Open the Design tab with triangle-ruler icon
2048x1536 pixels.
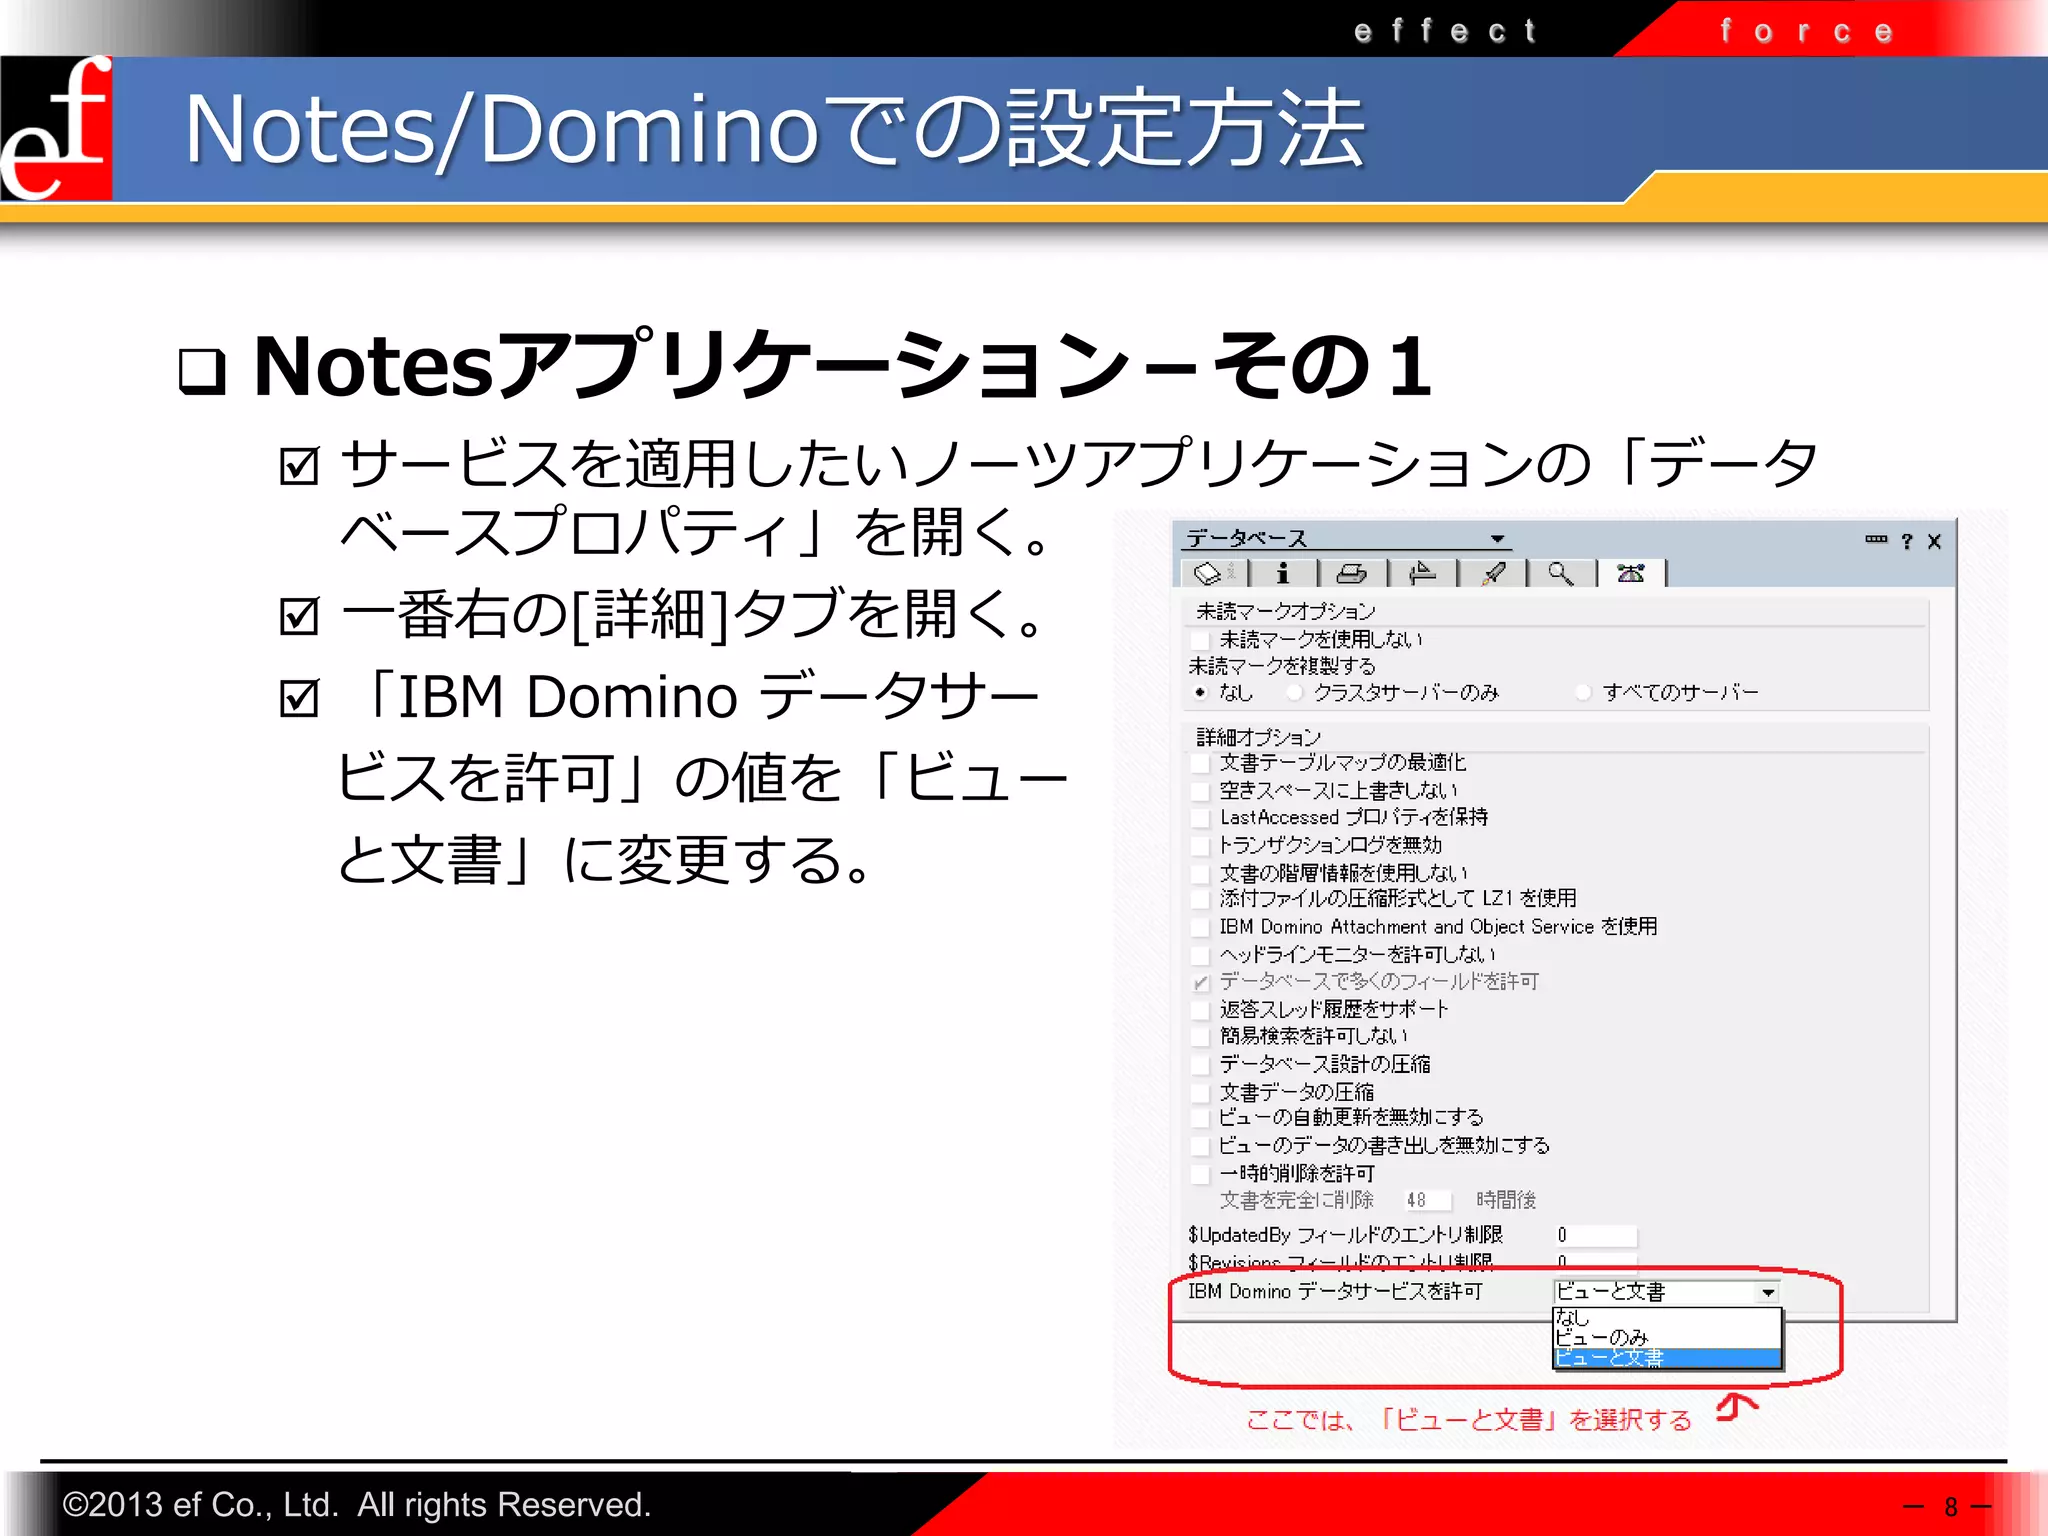tap(1422, 573)
